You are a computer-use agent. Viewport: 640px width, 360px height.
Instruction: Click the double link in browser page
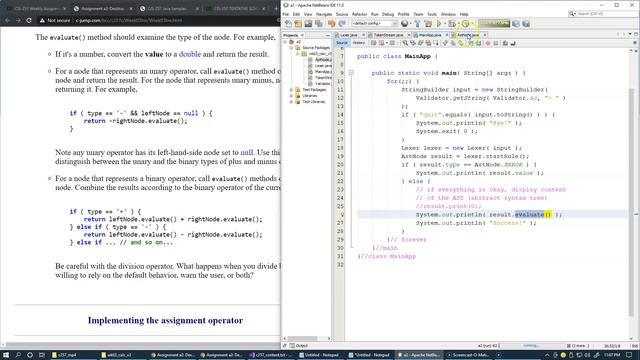click(x=190, y=54)
